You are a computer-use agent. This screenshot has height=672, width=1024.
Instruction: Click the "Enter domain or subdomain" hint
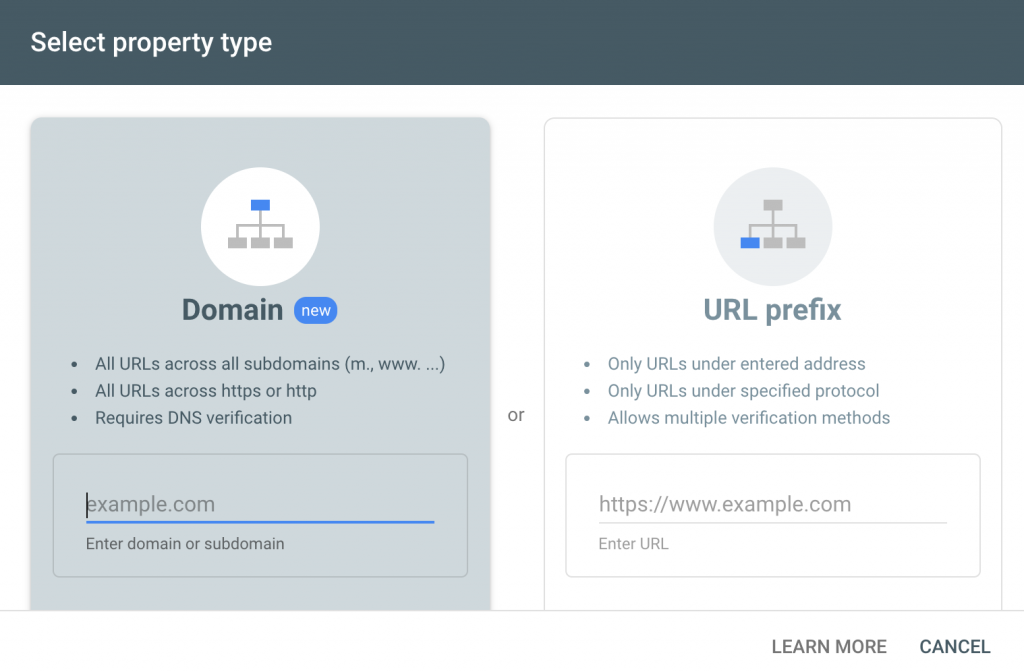coord(185,544)
